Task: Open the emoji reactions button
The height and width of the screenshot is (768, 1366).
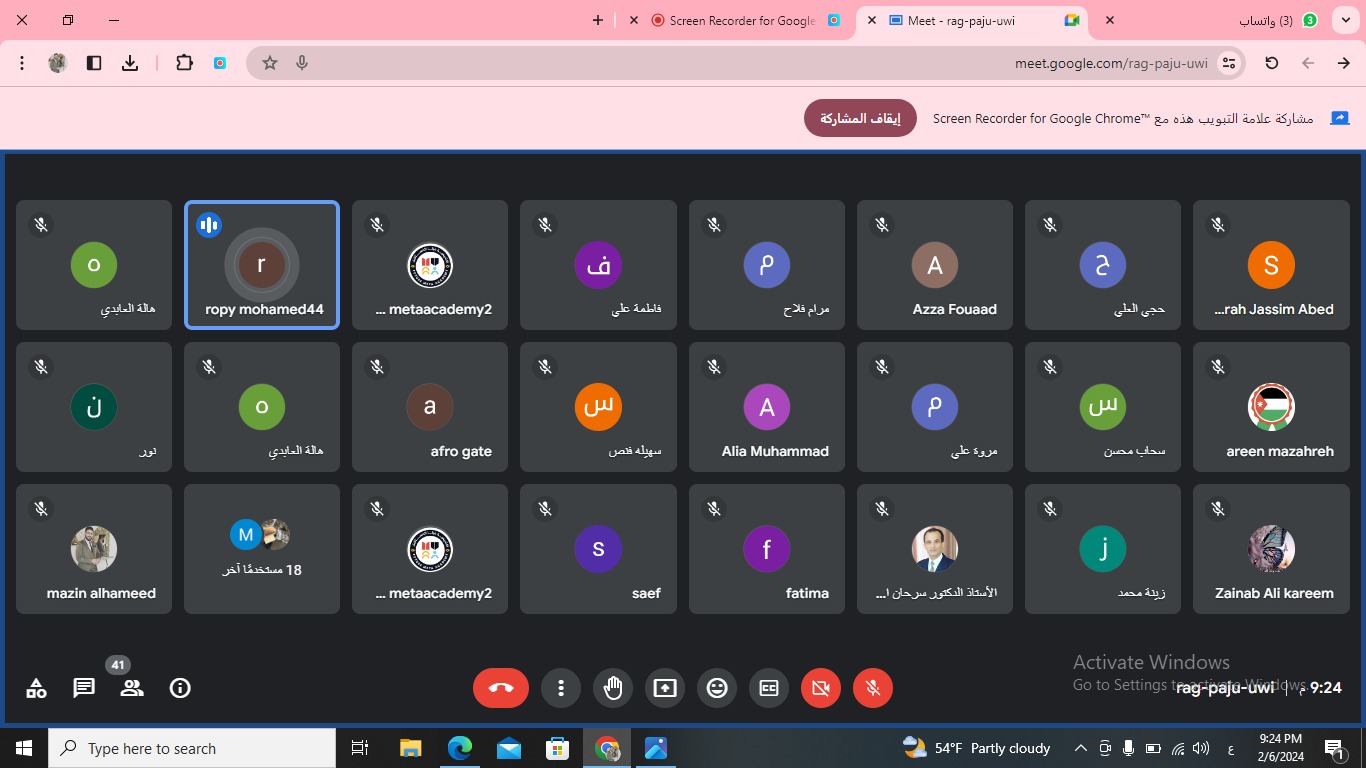Action: click(717, 688)
